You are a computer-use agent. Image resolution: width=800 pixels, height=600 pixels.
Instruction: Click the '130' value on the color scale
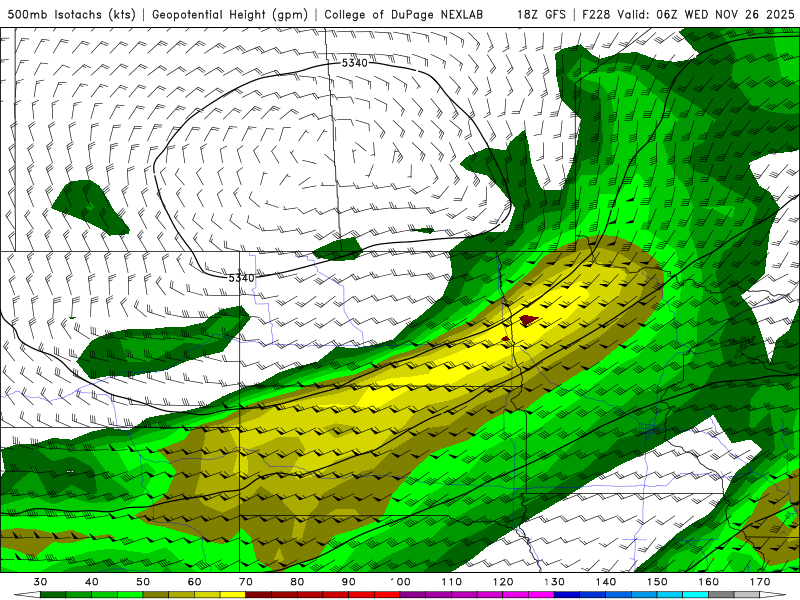[554, 582]
